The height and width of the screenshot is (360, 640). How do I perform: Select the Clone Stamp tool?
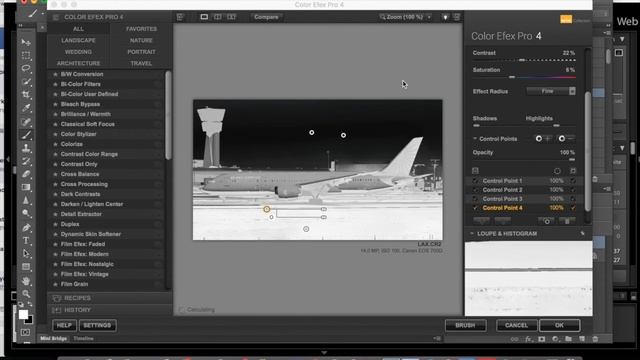pos(26,148)
